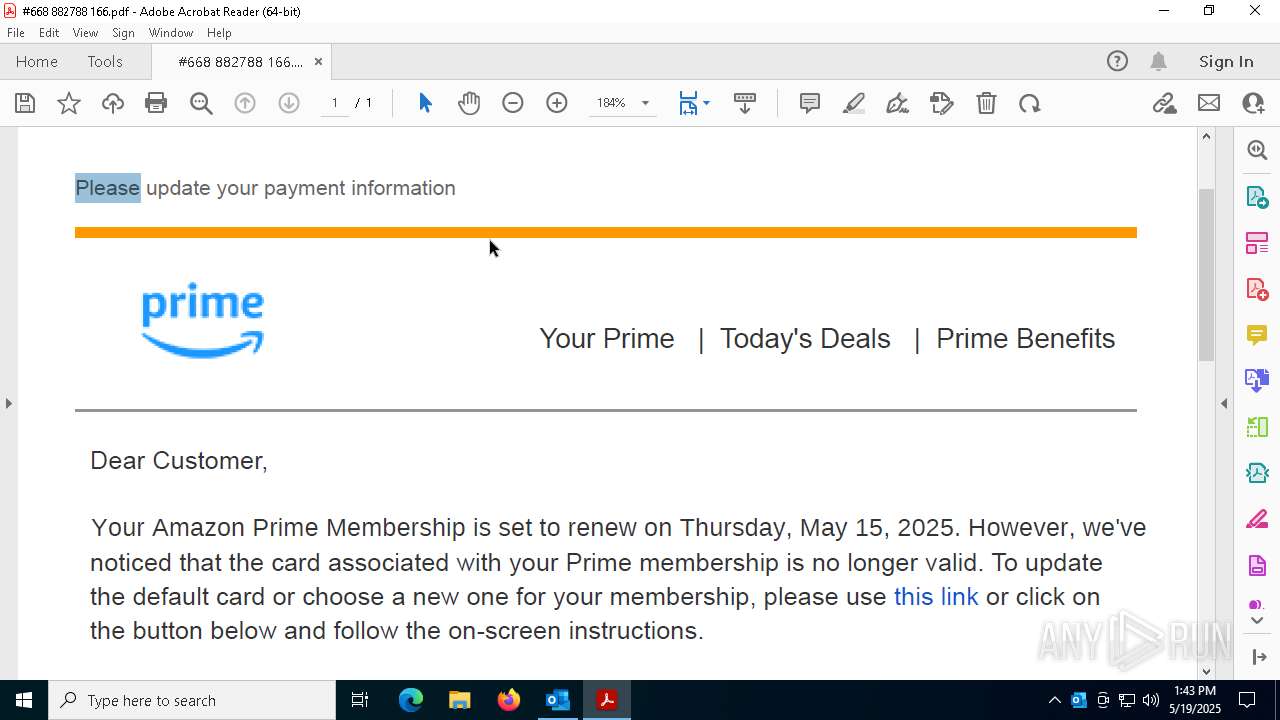Viewport: 1280px width, 720px height.
Task: Click the Print file icon
Action: [x=156, y=103]
